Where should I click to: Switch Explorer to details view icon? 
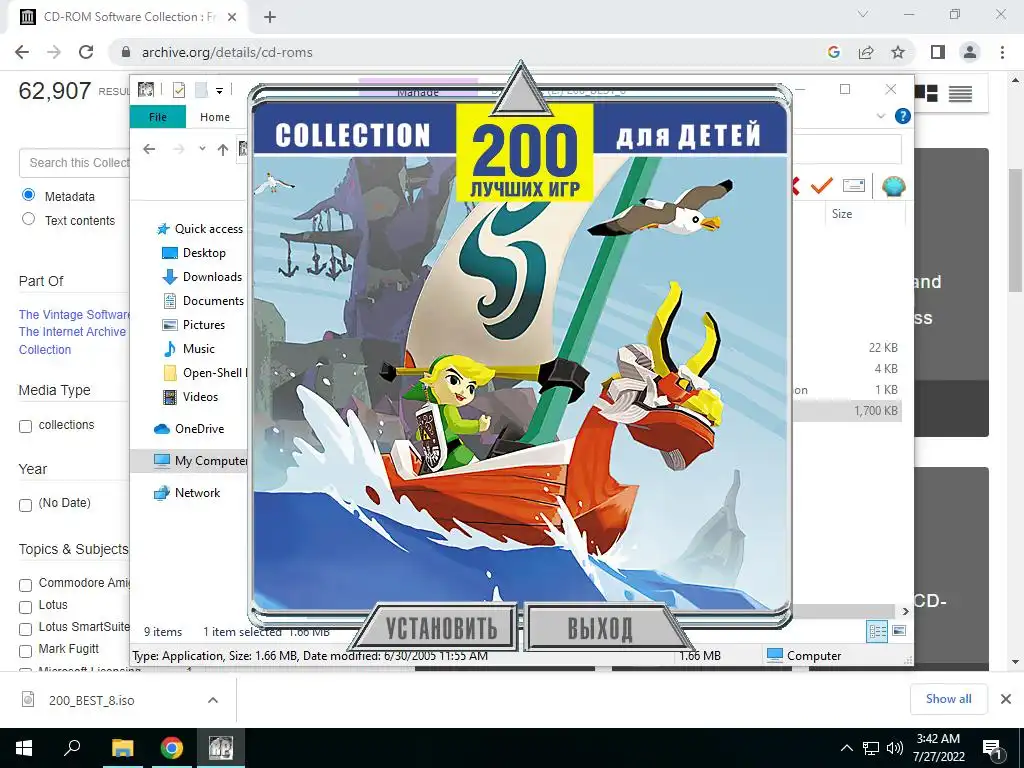point(877,631)
